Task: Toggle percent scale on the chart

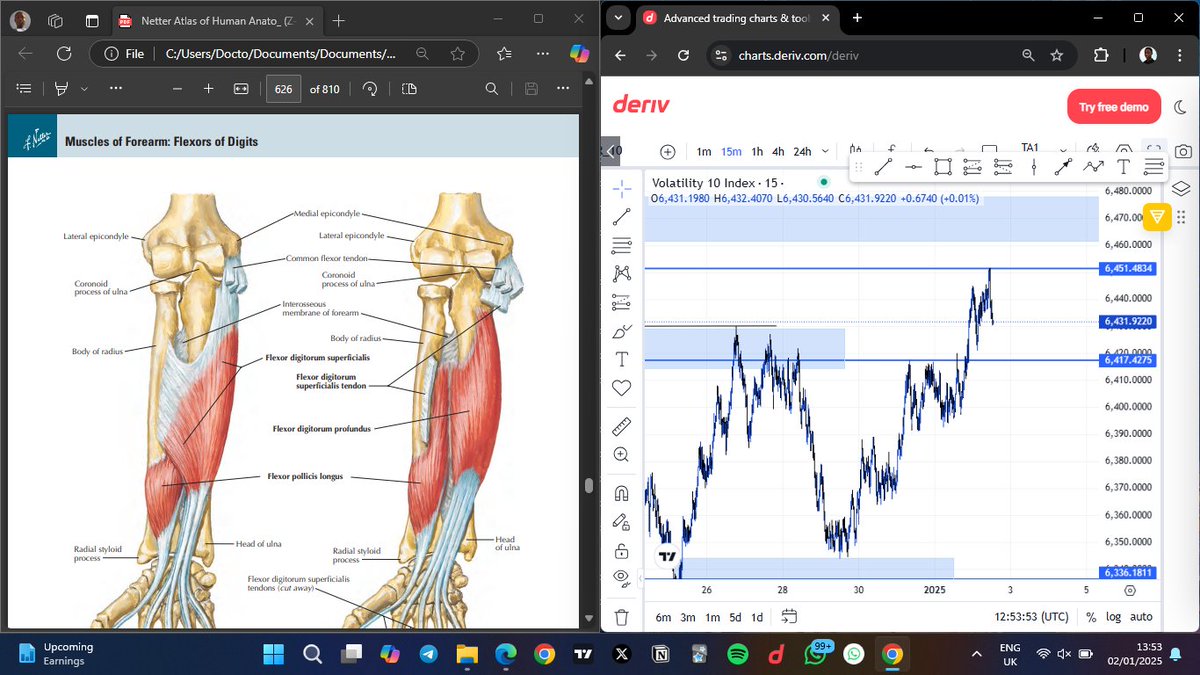Action: point(1091,617)
